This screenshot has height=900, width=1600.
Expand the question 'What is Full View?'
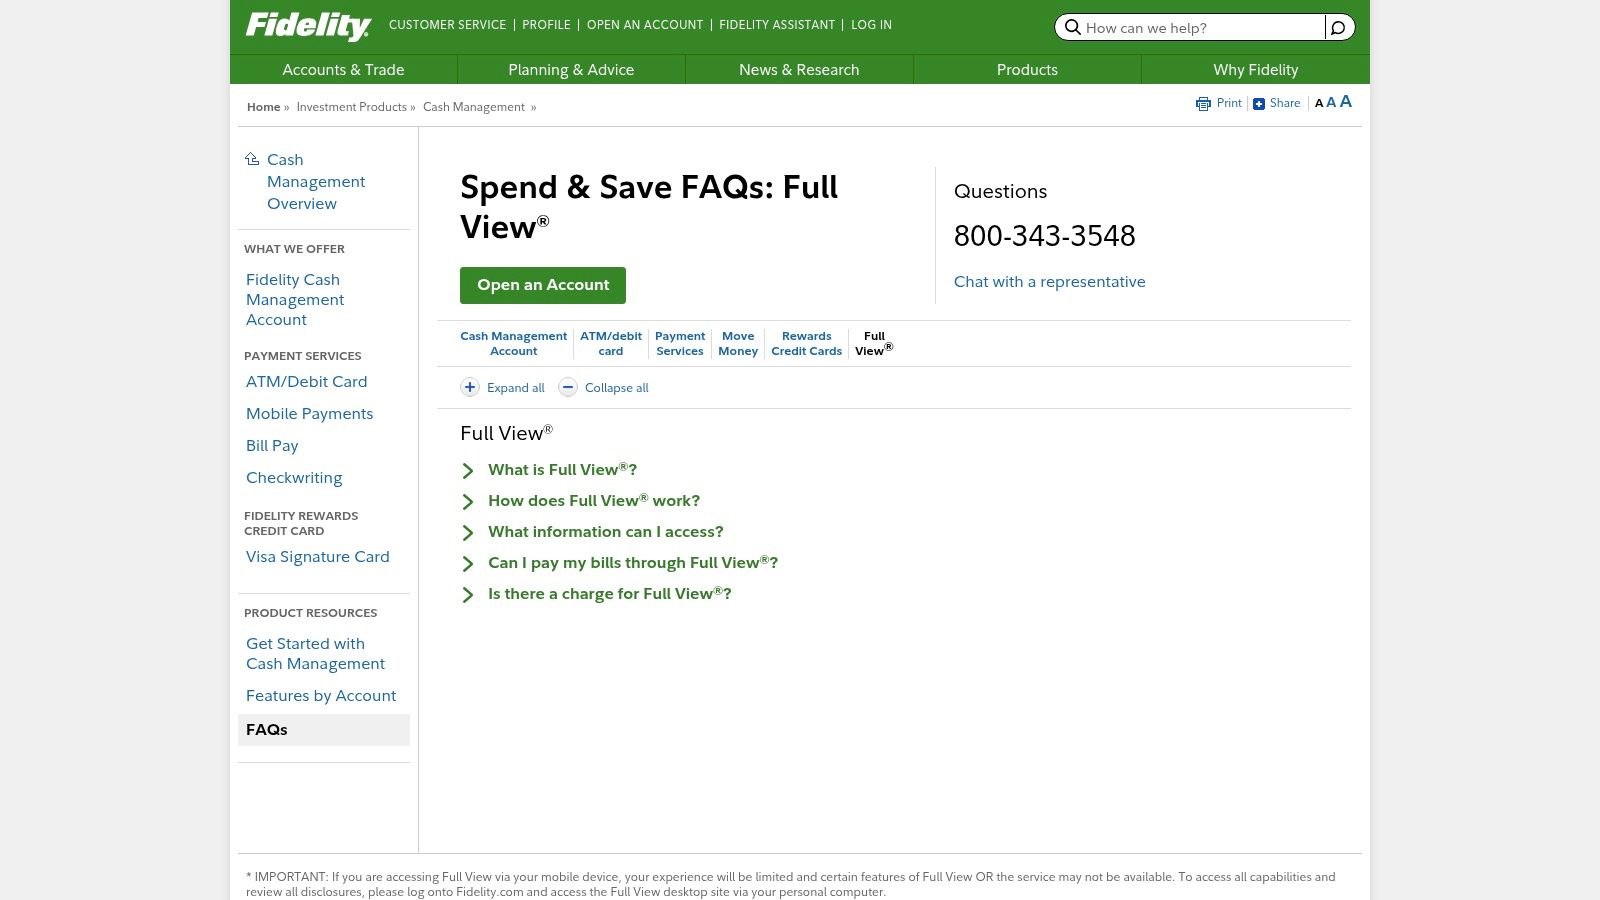click(562, 470)
